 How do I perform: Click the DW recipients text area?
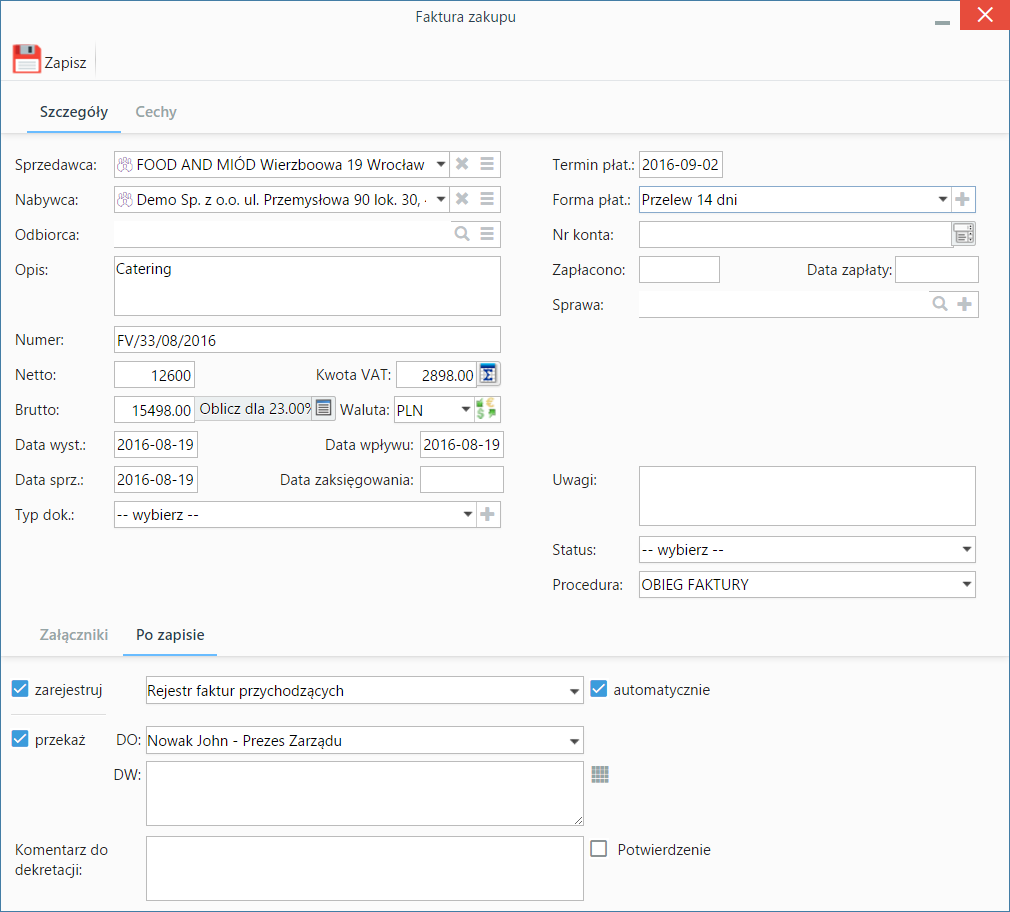coord(365,793)
